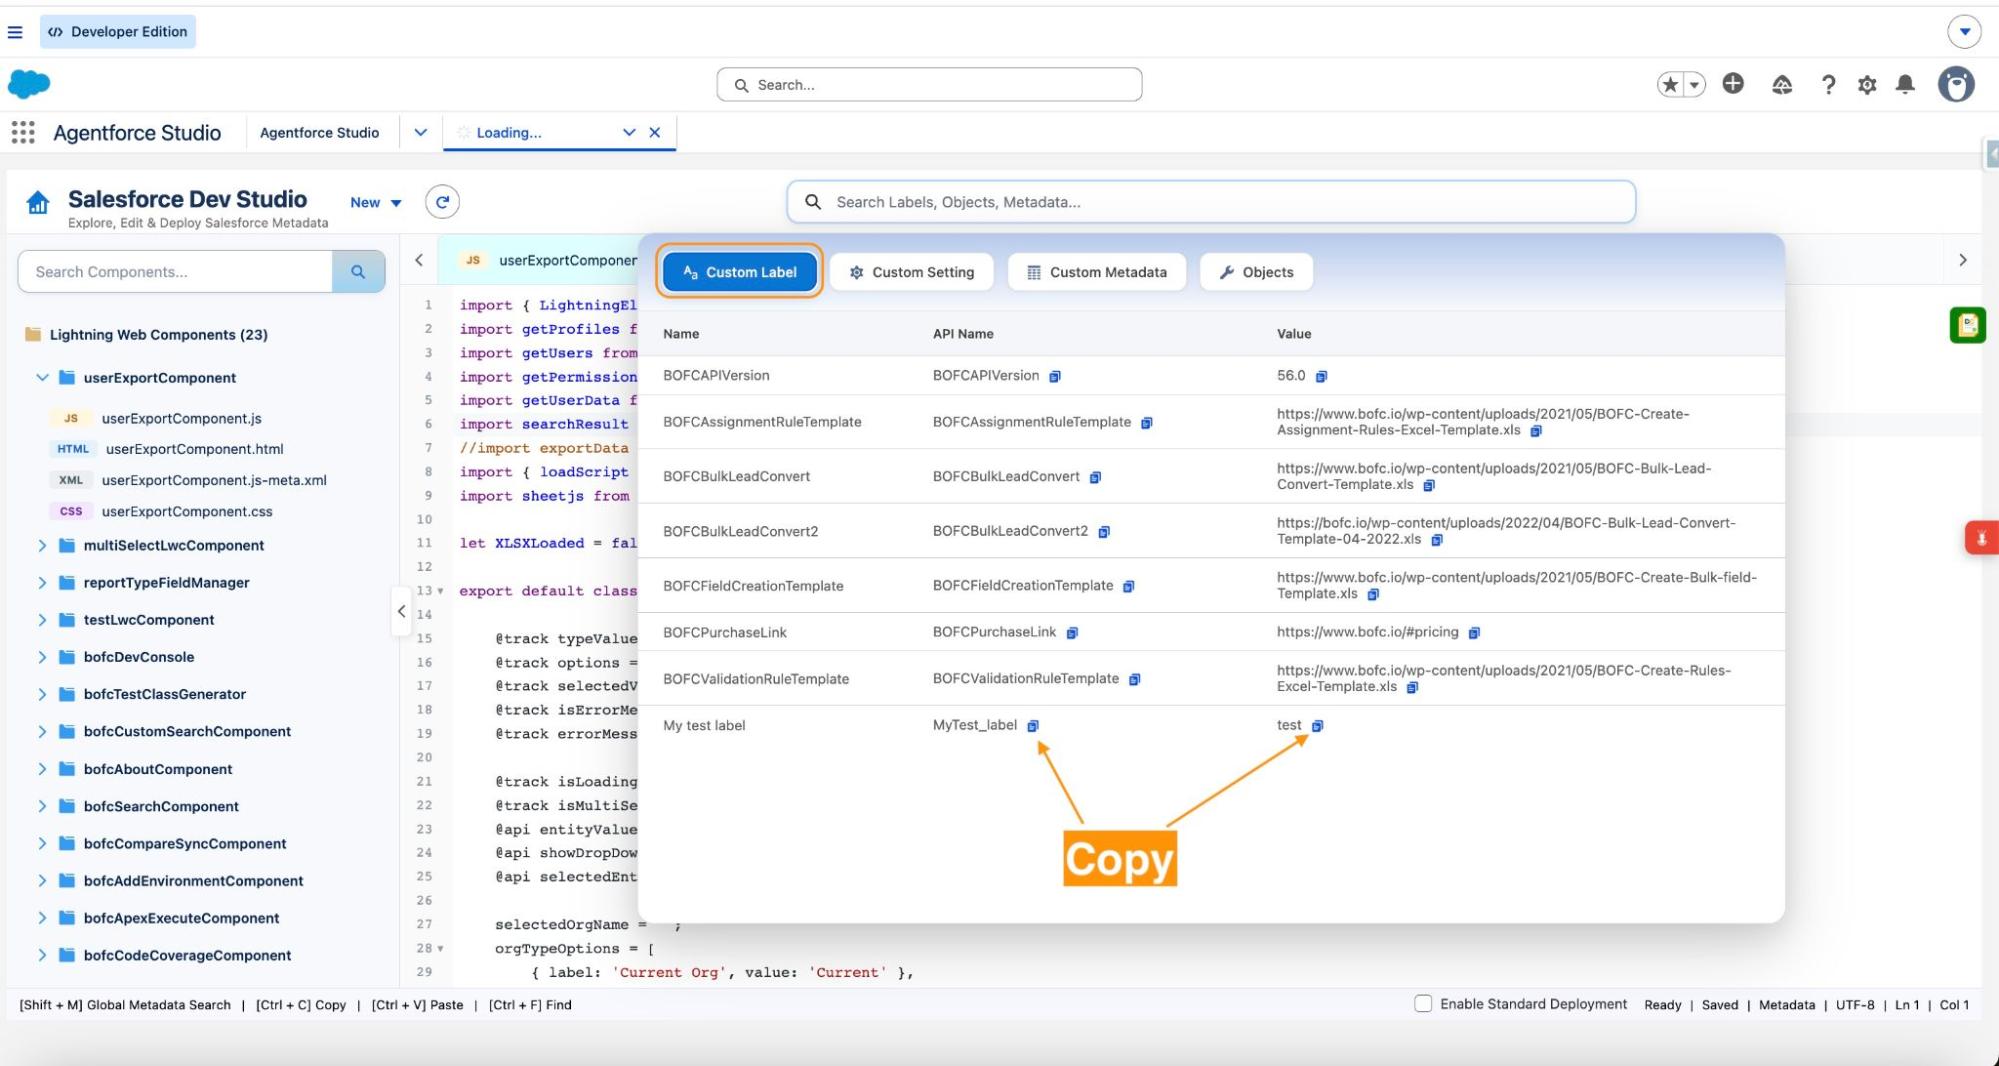Open userExportComponent.js file
This screenshot has width=1999, height=1066.
181,419
